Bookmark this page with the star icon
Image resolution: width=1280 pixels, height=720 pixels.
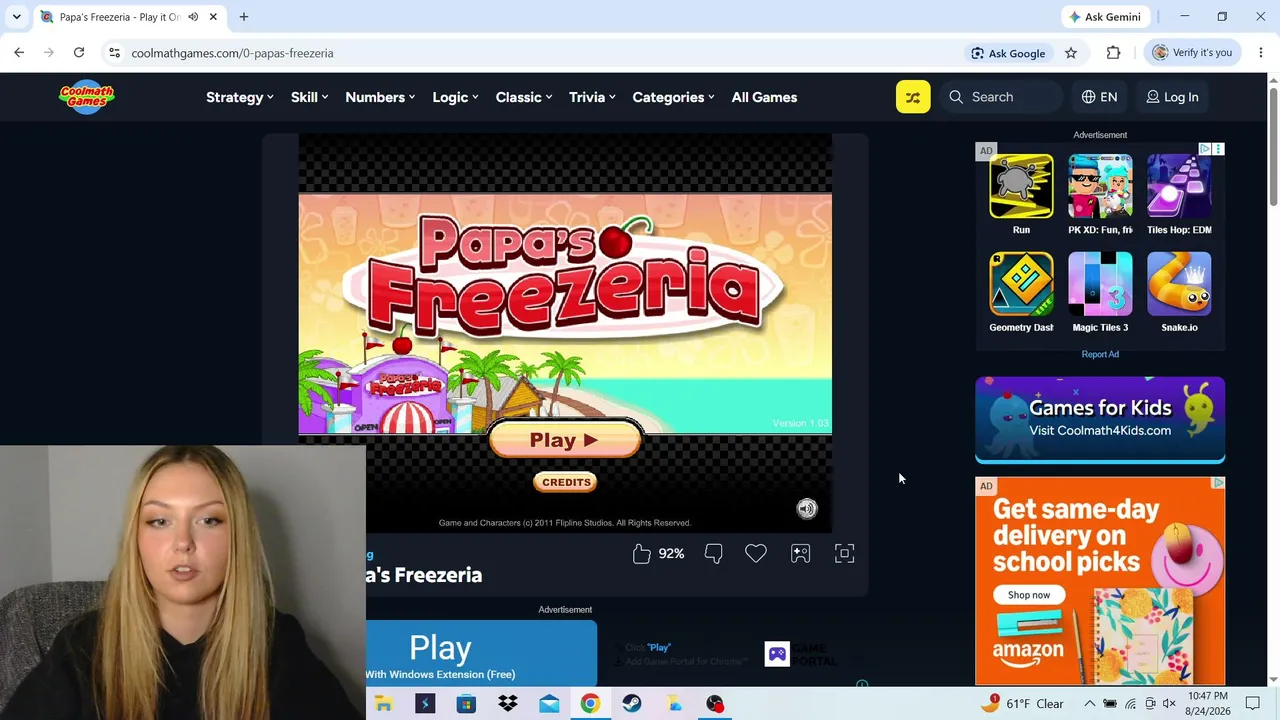tap(1071, 53)
